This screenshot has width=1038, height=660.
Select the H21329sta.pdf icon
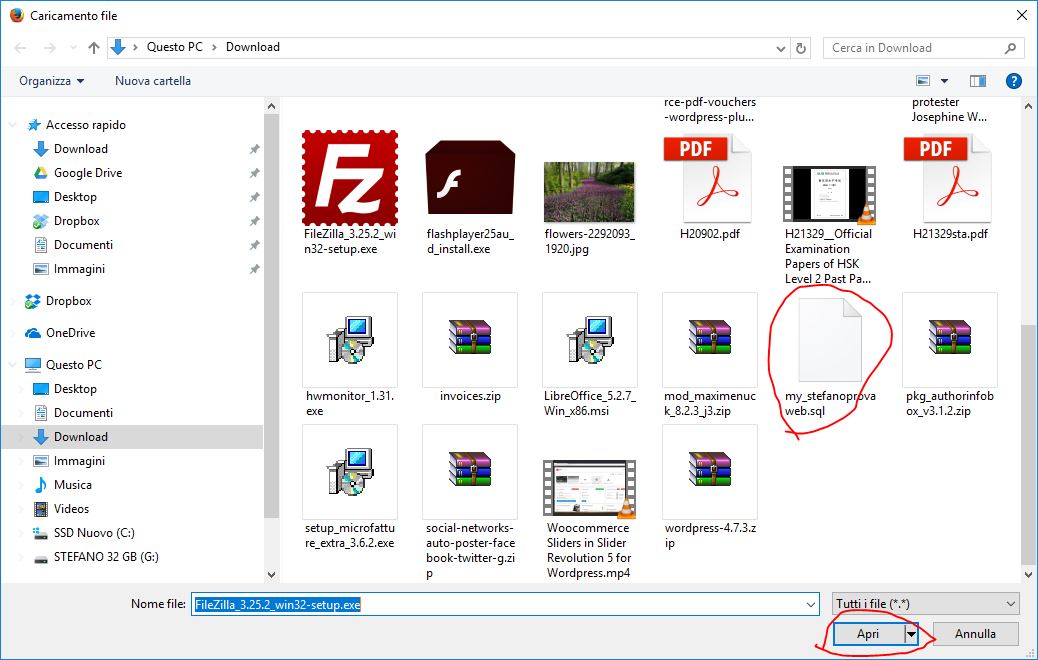(949, 179)
